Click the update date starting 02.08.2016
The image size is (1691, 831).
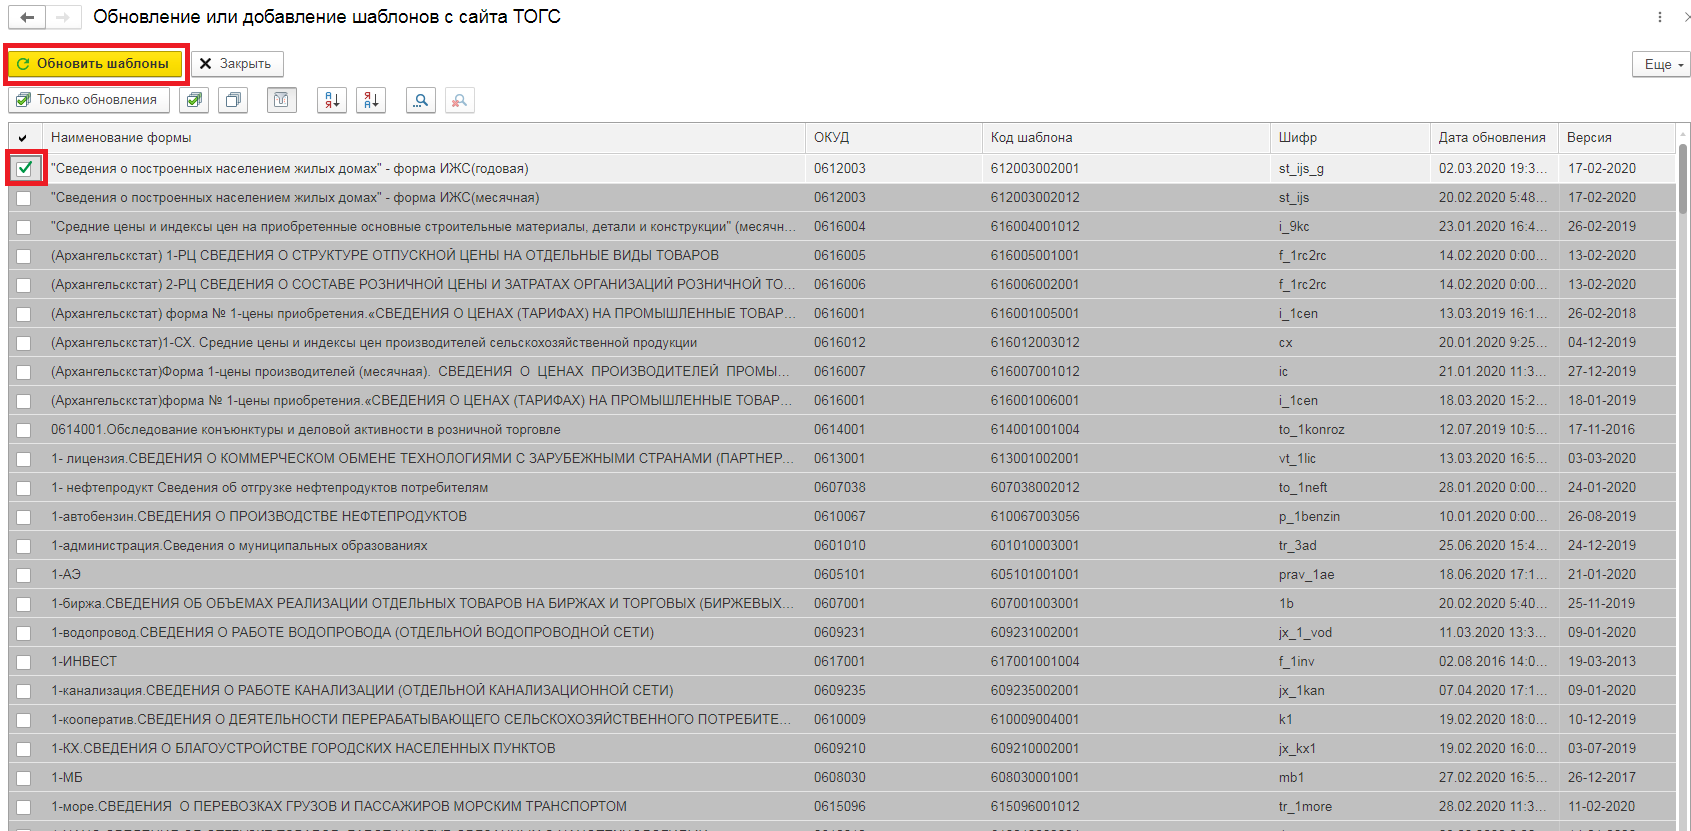pyautogui.click(x=1493, y=662)
